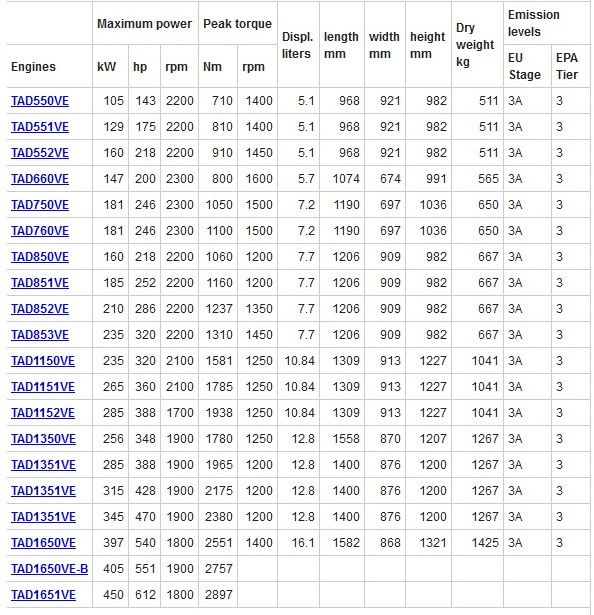The width and height of the screenshot is (594, 615).
Task: Open the TAD1350VE engine page
Action: 43,439
